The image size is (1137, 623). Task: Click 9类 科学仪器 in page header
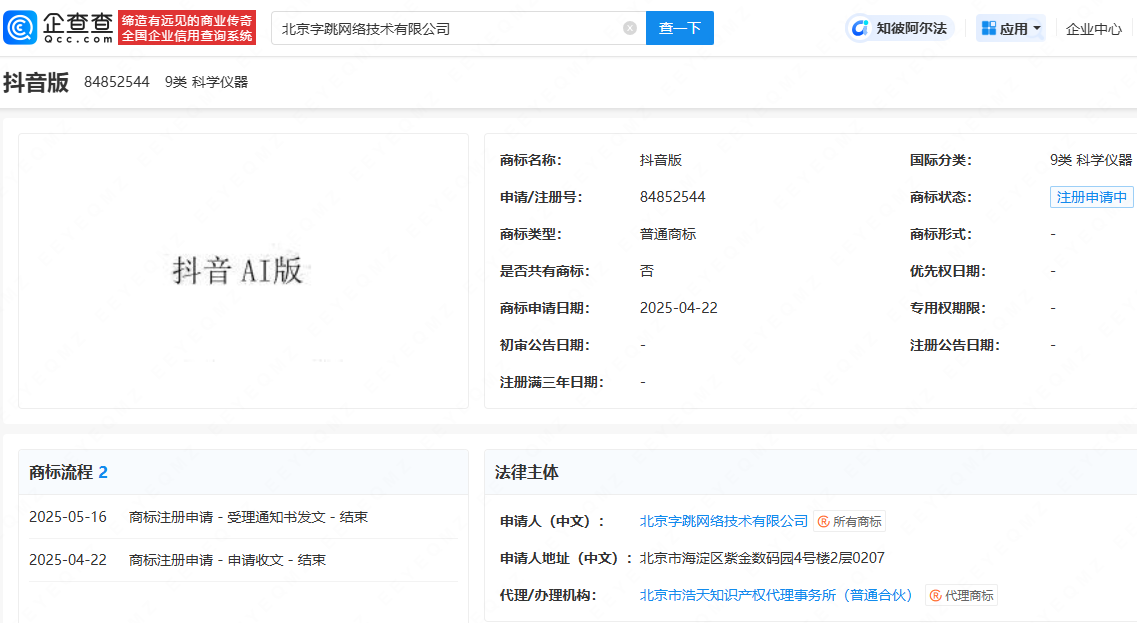[206, 82]
